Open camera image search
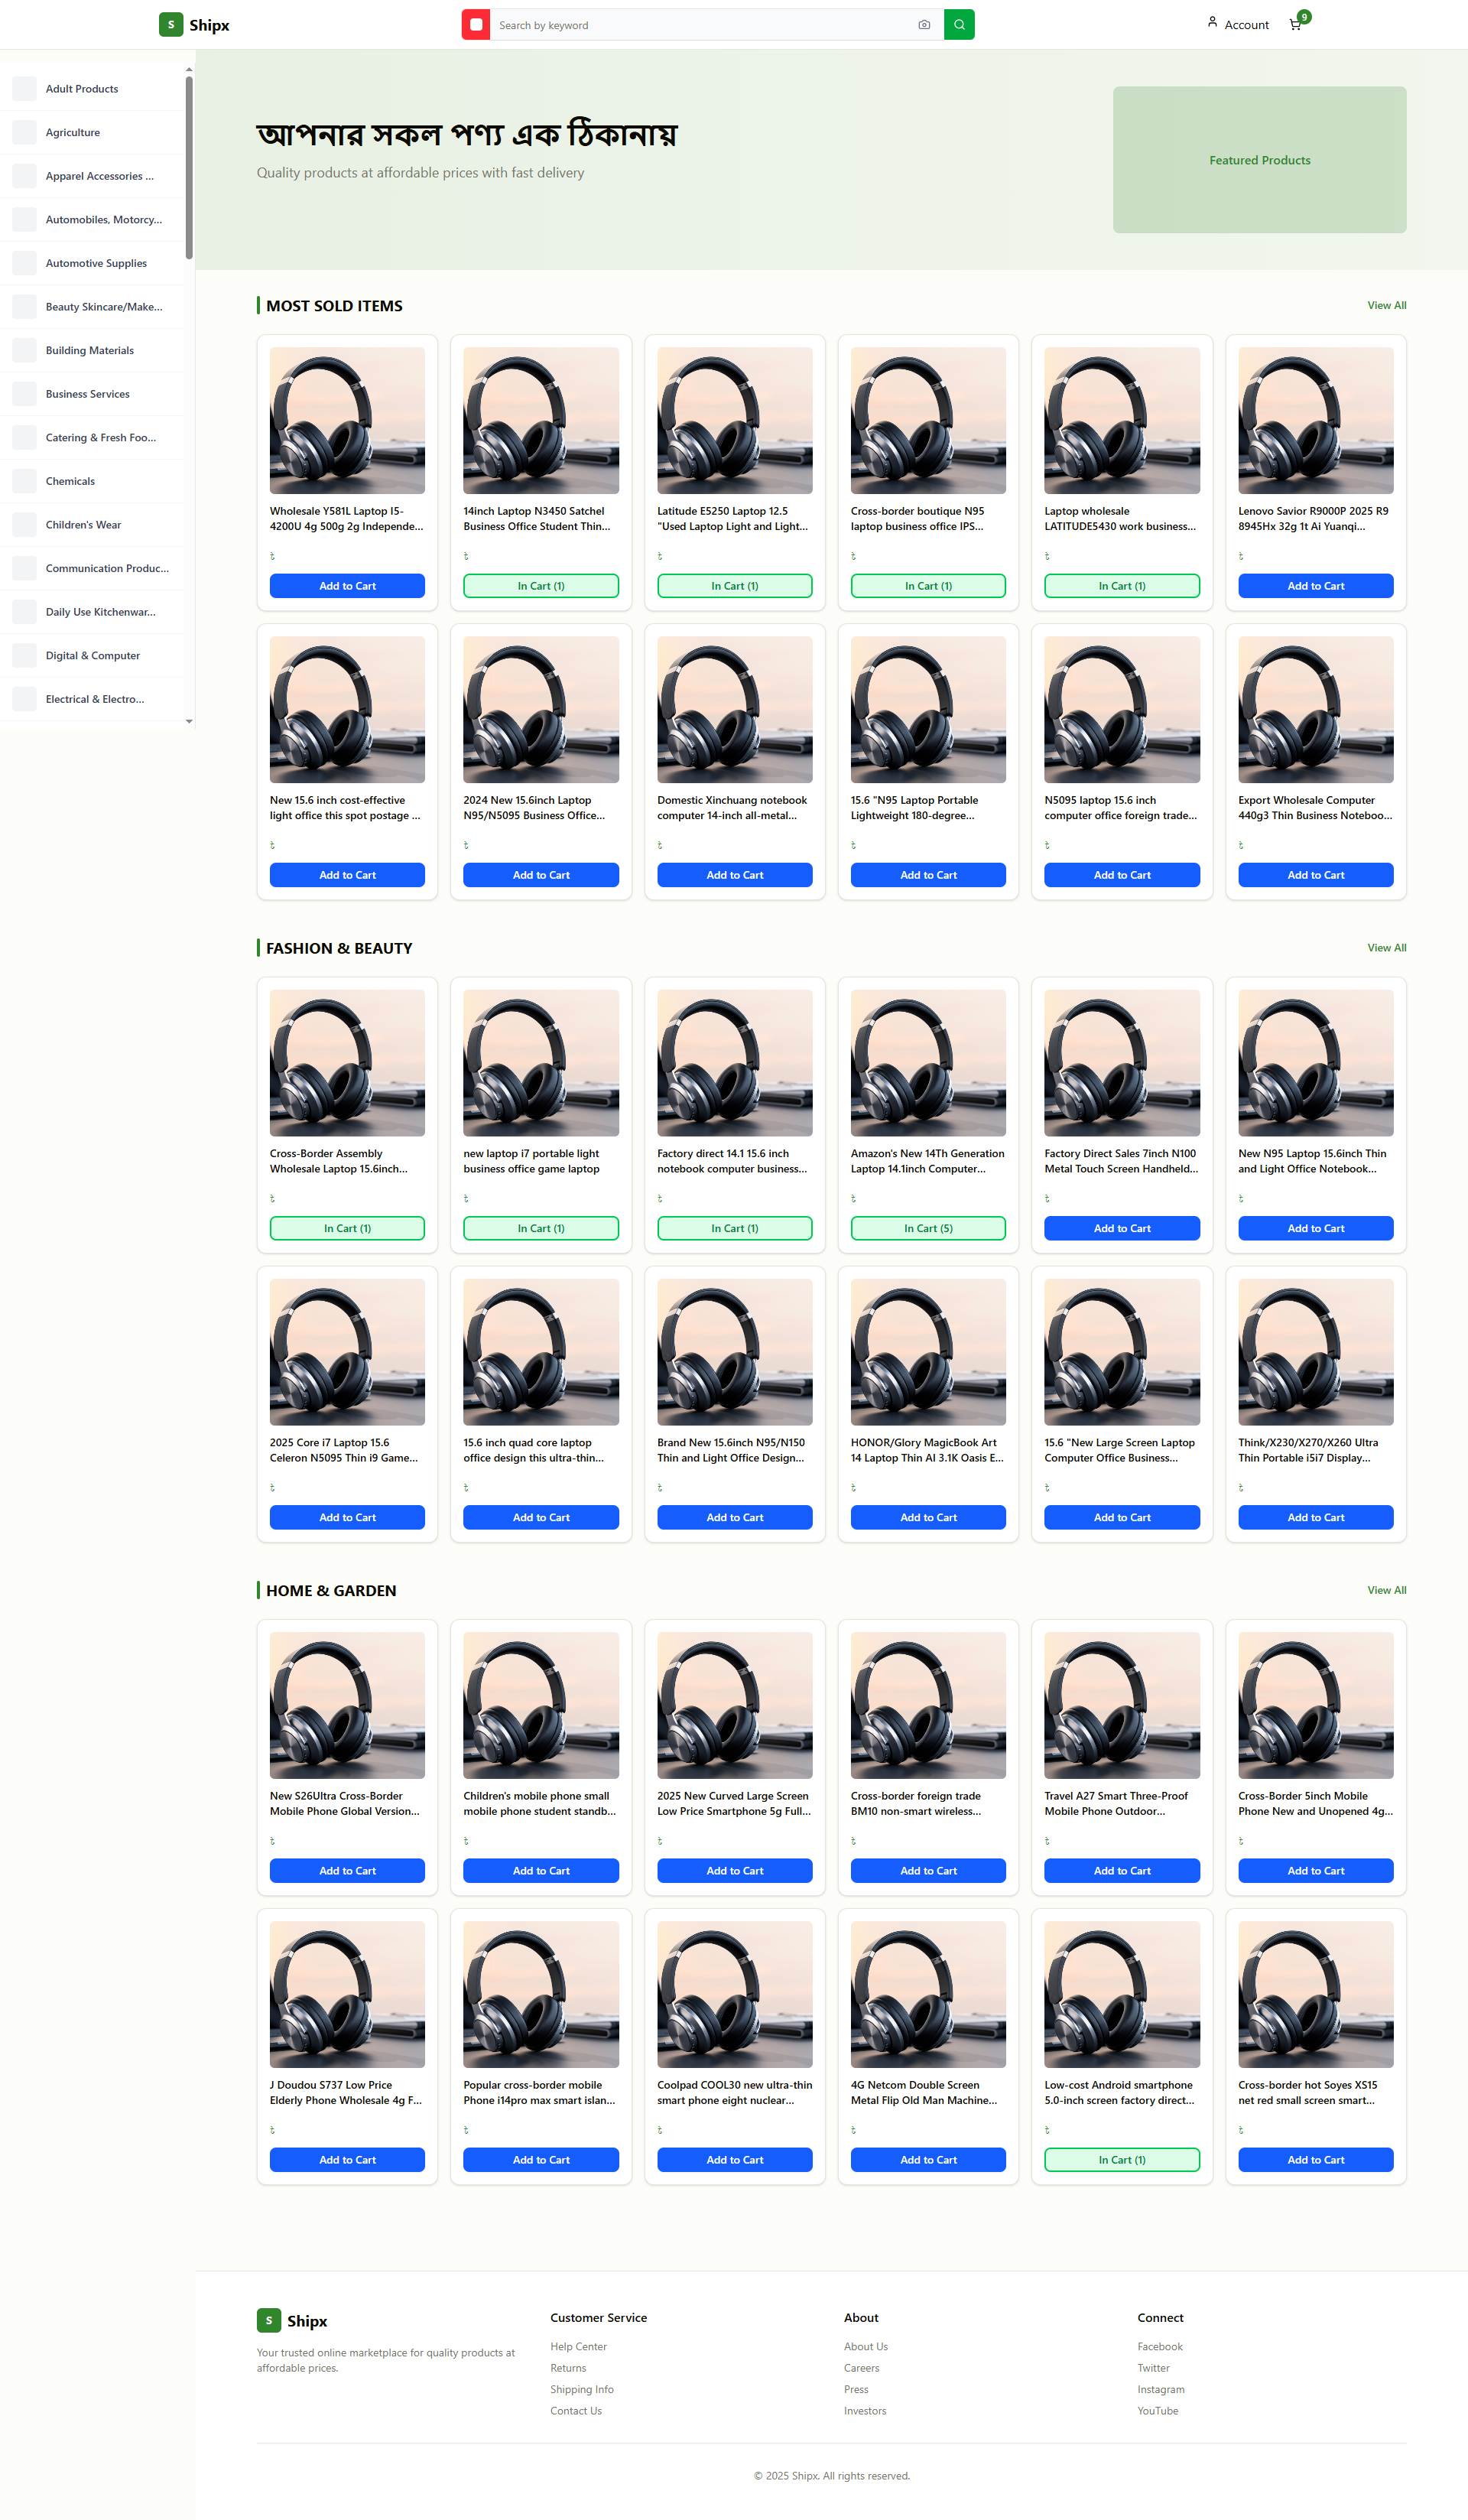This screenshot has height=2520, width=1468. pyautogui.click(x=923, y=25)
